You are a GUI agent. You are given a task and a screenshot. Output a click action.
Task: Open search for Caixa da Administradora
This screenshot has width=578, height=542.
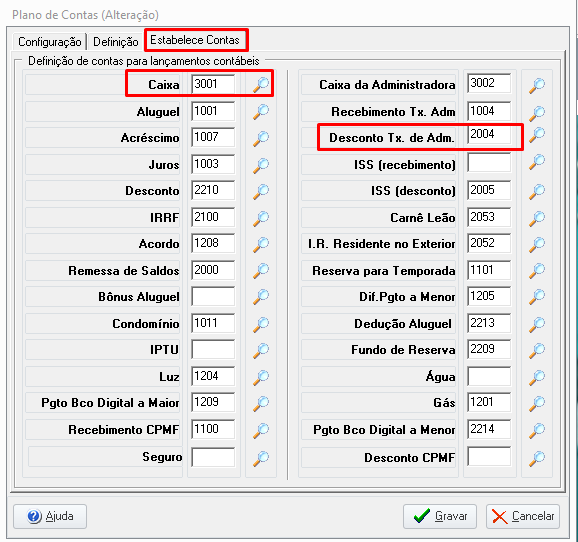[x=537, y=85]
